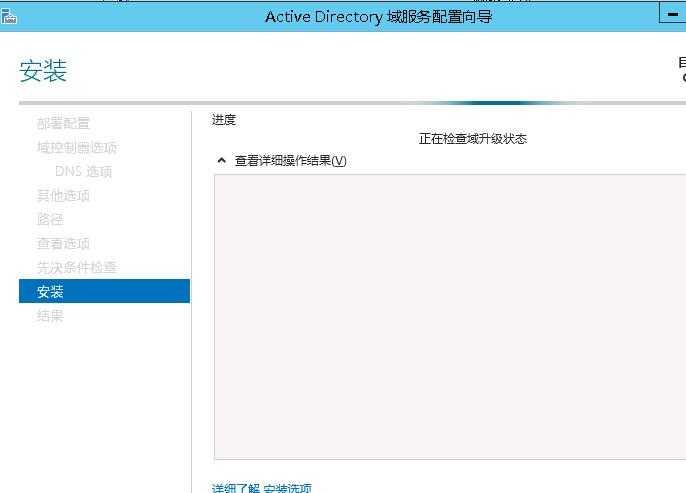Image resolution: width=686 pixels, height=493 pixels.
Task: Collapse the 查看详细操作结果(V) section
Action: tap(221, 161)
